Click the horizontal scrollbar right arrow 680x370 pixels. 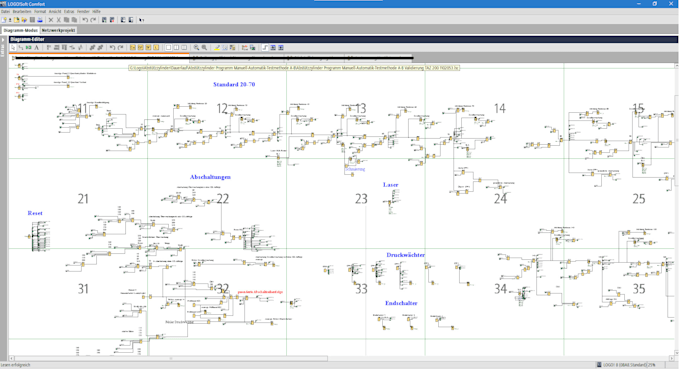(x=672, y=359)
